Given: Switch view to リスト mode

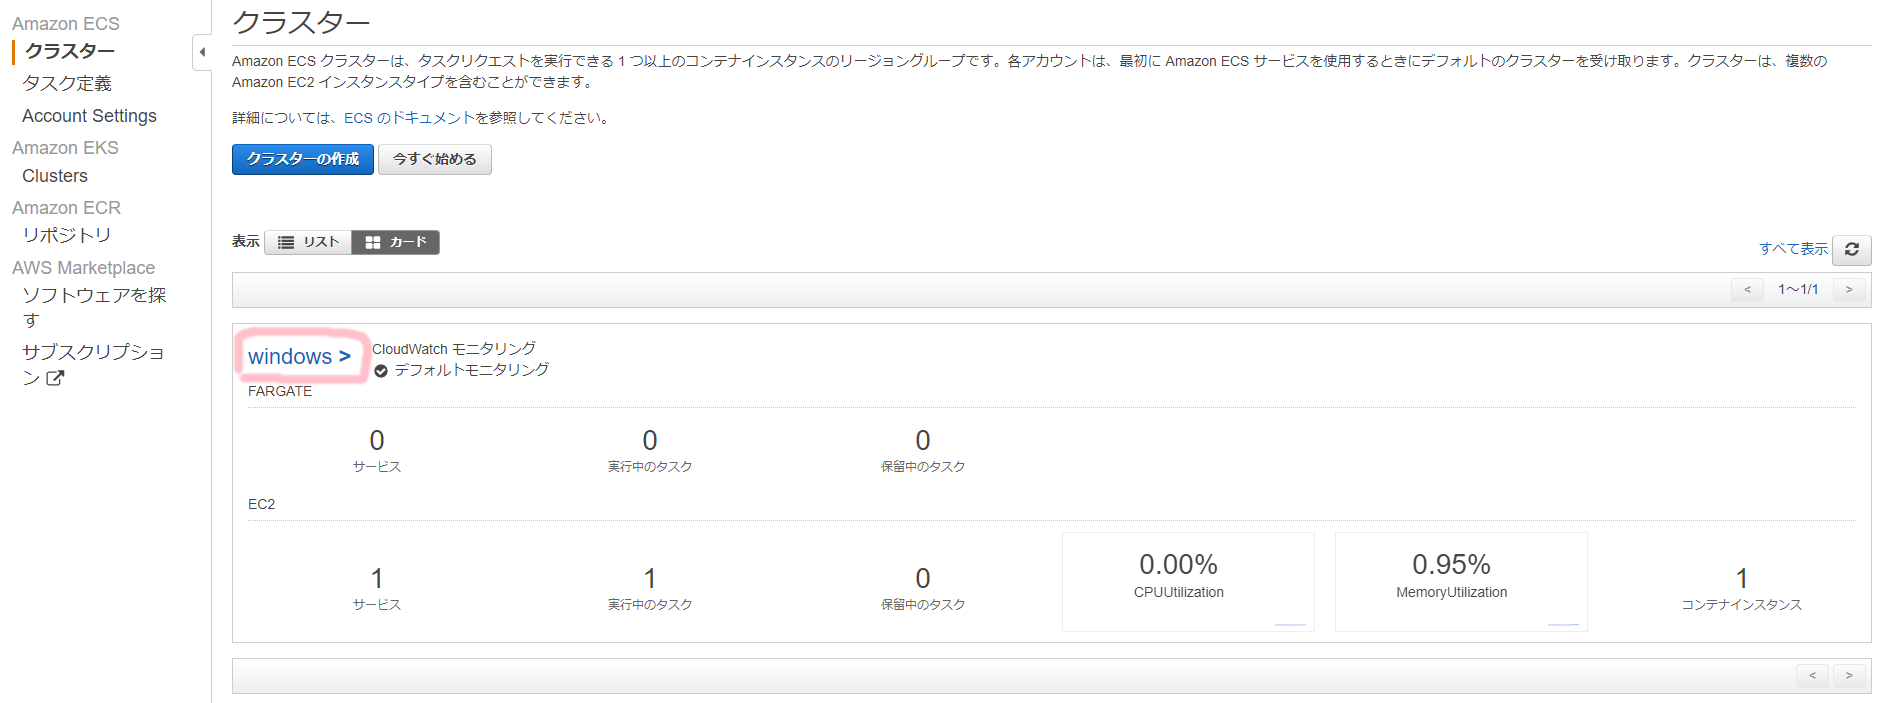Looking at the screenshot, I should pyautogui.click(x=308, y=242).
